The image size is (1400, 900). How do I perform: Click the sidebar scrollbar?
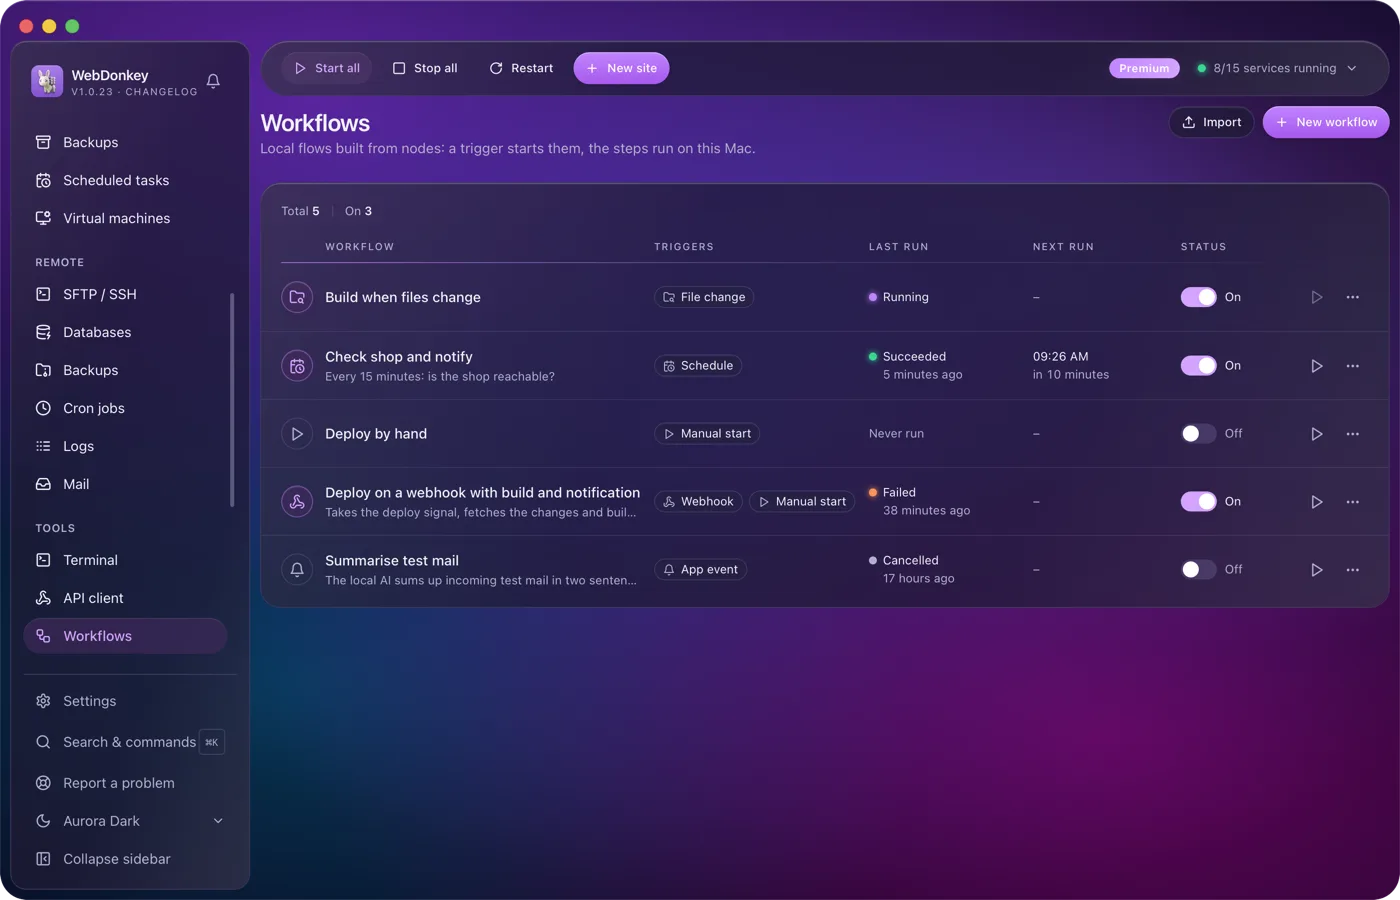[x=232, y=400]
